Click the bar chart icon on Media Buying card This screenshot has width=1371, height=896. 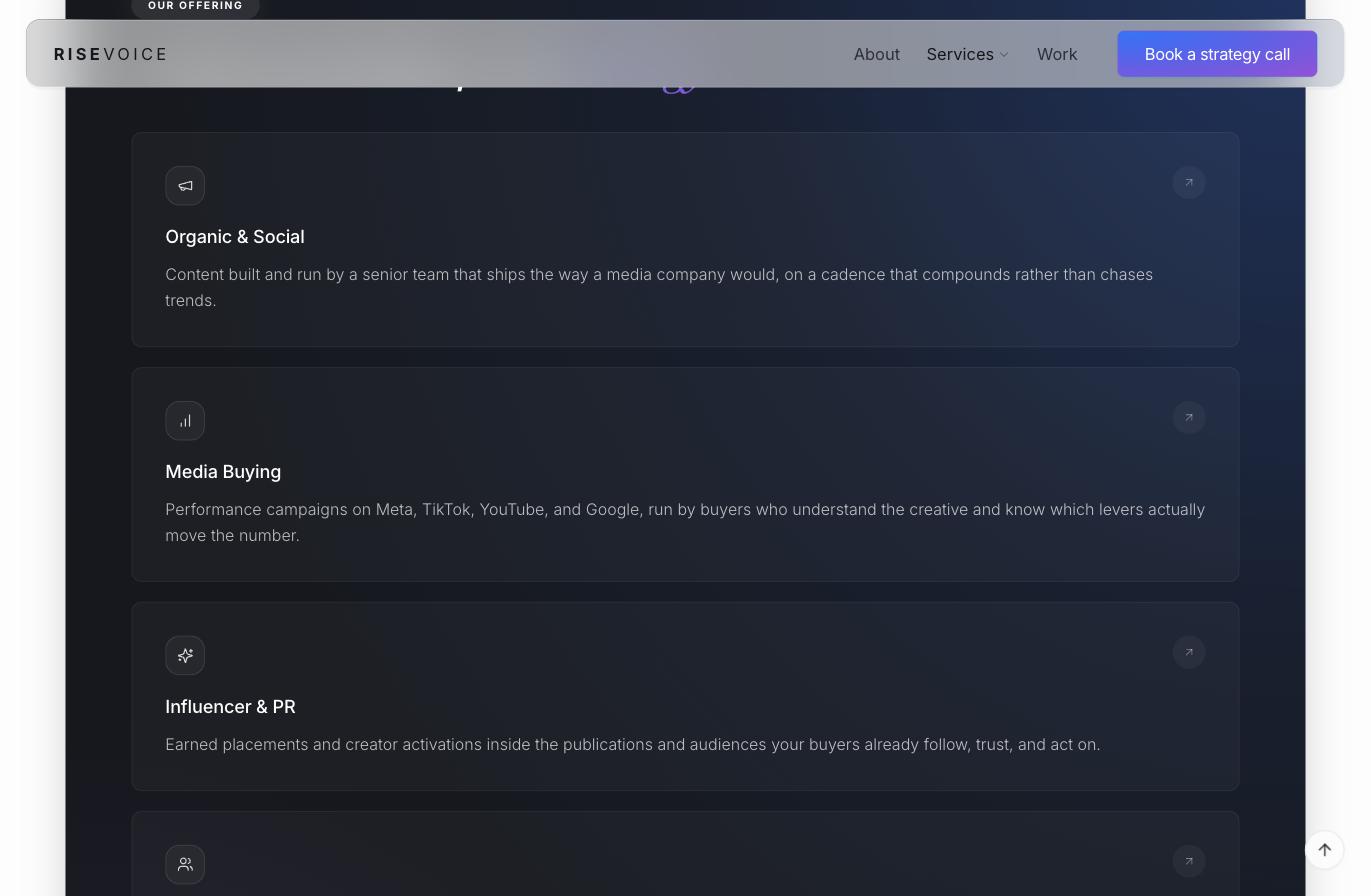coord(185,421)
